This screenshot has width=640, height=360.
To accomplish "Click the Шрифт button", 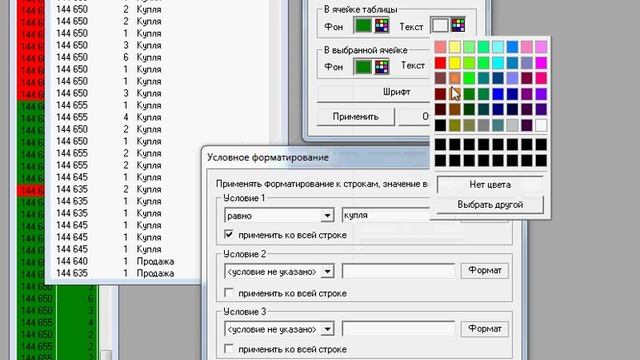I will (x=373, y=92).
